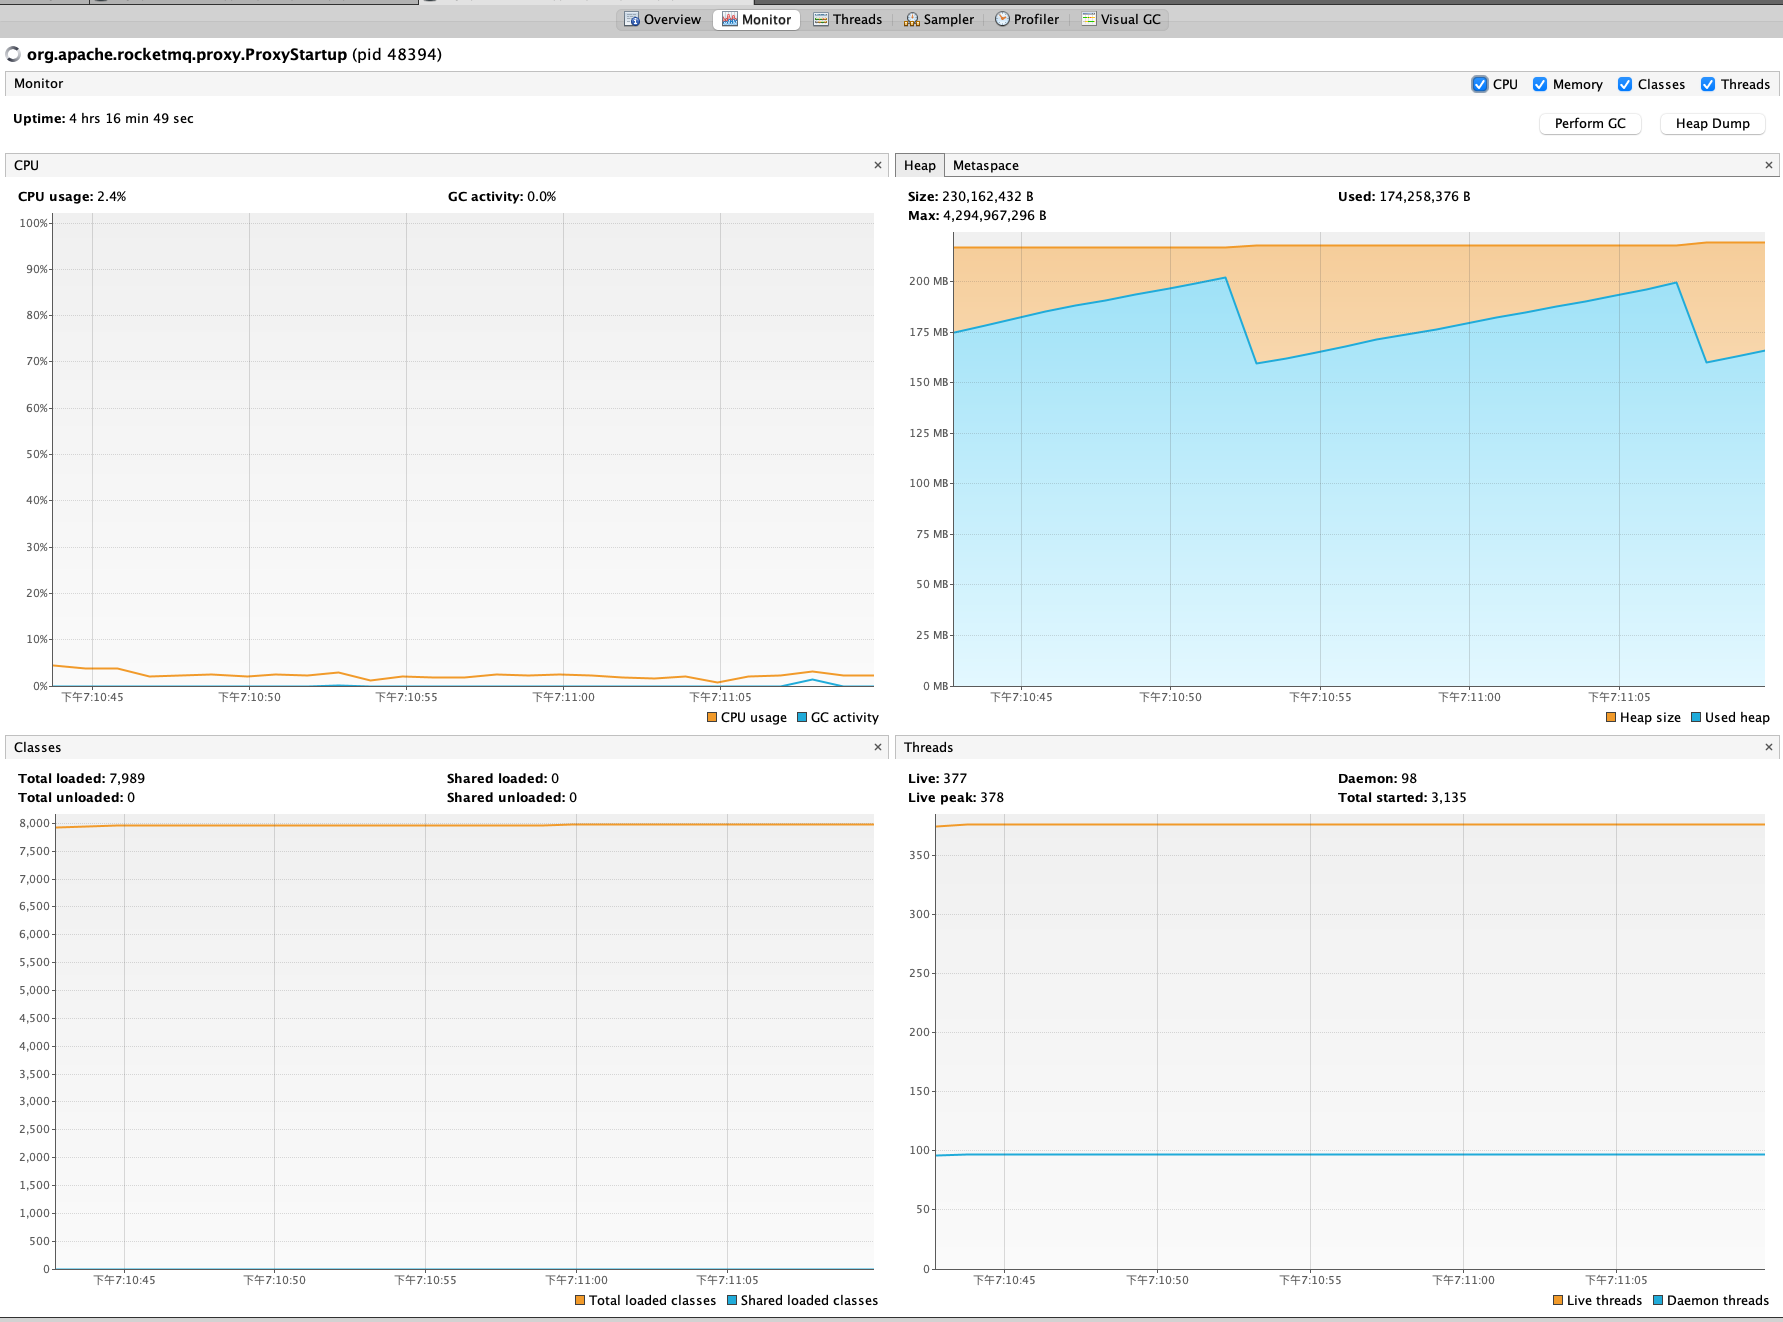Click the Daemon threads legend swatch
The width and height of the screenshot is (1783, 1322).
coord(1658,1300)
